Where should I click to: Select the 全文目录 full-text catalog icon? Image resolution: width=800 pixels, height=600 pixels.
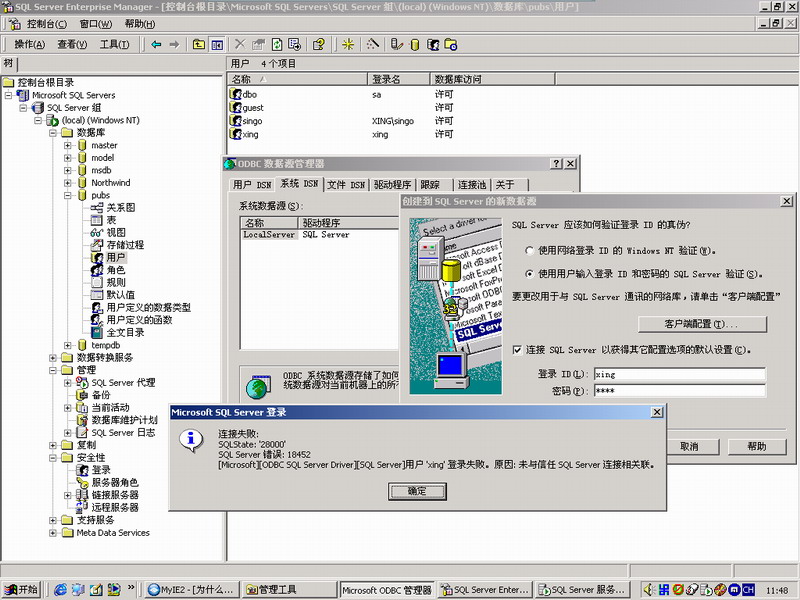pyautogui.click(x=97, y=333)
